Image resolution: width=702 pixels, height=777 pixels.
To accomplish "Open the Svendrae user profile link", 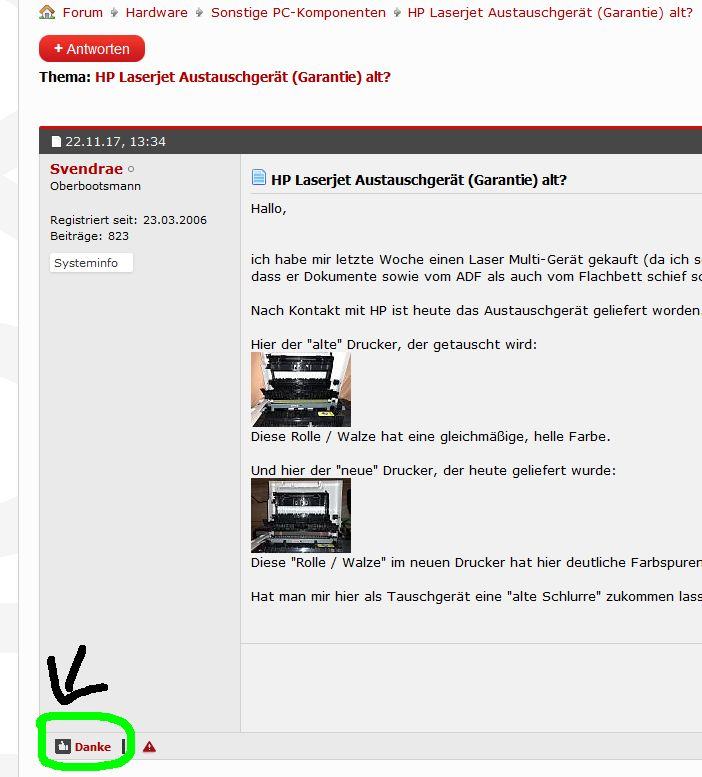I will (x=86, y=169).
